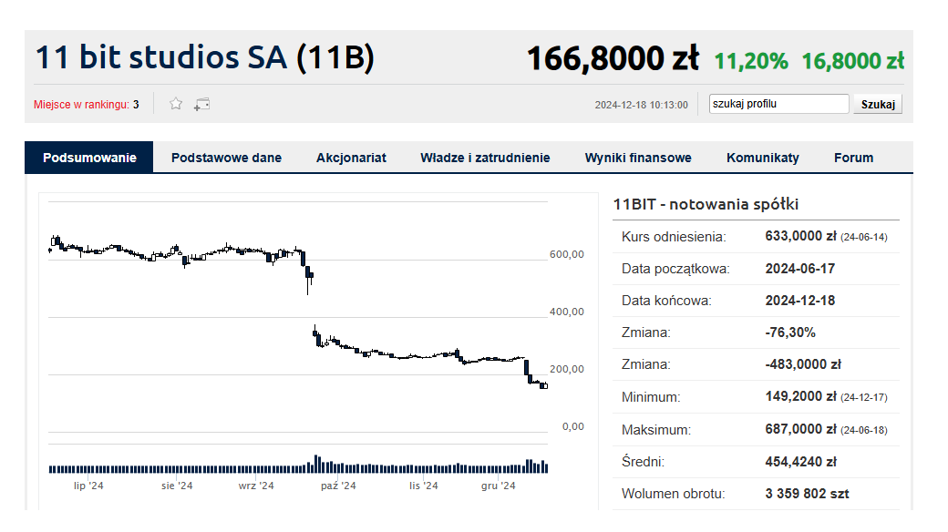View the Wyniki finansowe tab
The image size is (948, 532).
(x=638, y=158)
